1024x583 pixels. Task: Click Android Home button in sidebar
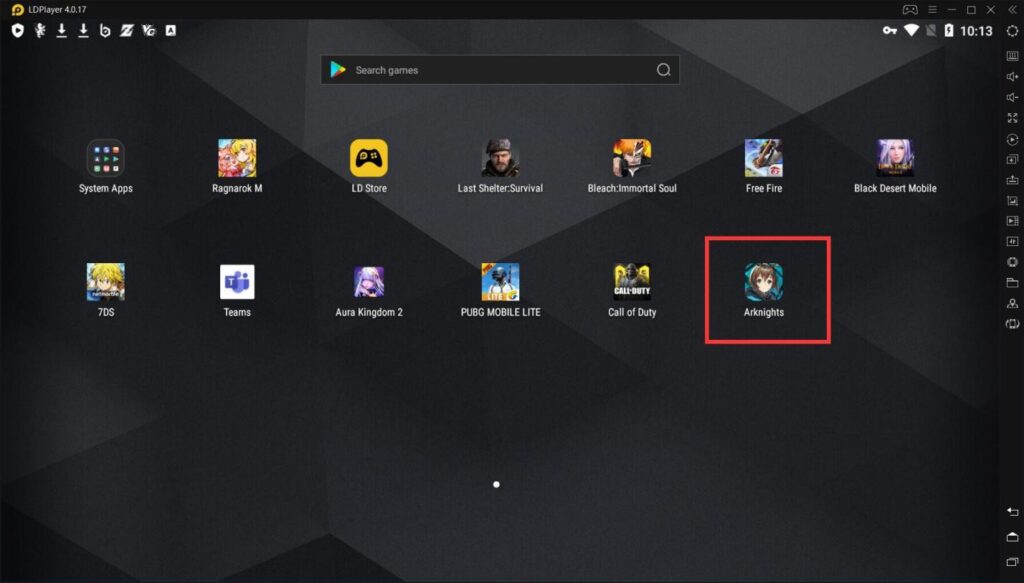point(1012,537)
